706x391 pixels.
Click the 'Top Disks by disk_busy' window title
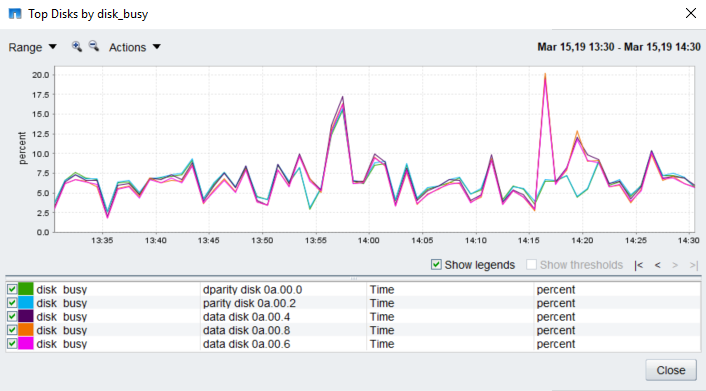[x=88, y=14]
